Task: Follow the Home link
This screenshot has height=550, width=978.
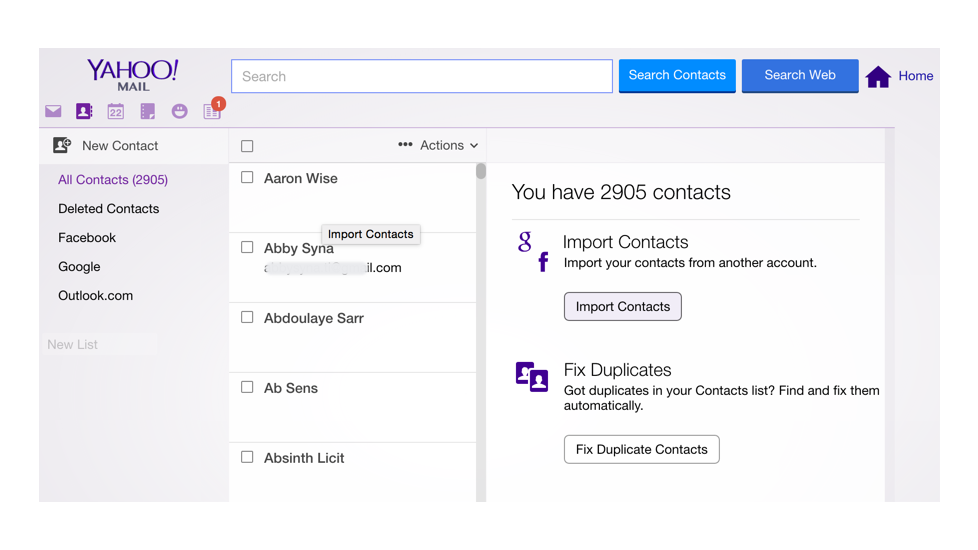Action: tap(916, 76)
